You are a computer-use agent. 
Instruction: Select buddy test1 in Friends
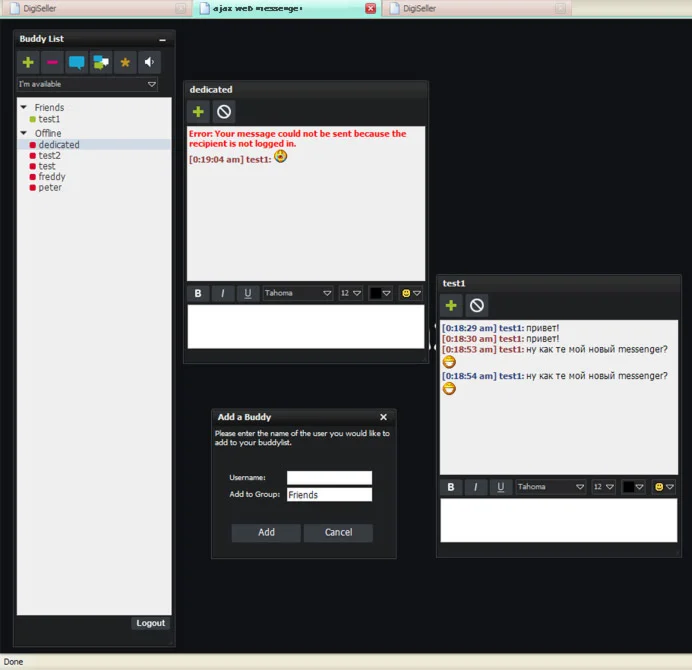tap(49, 119)
